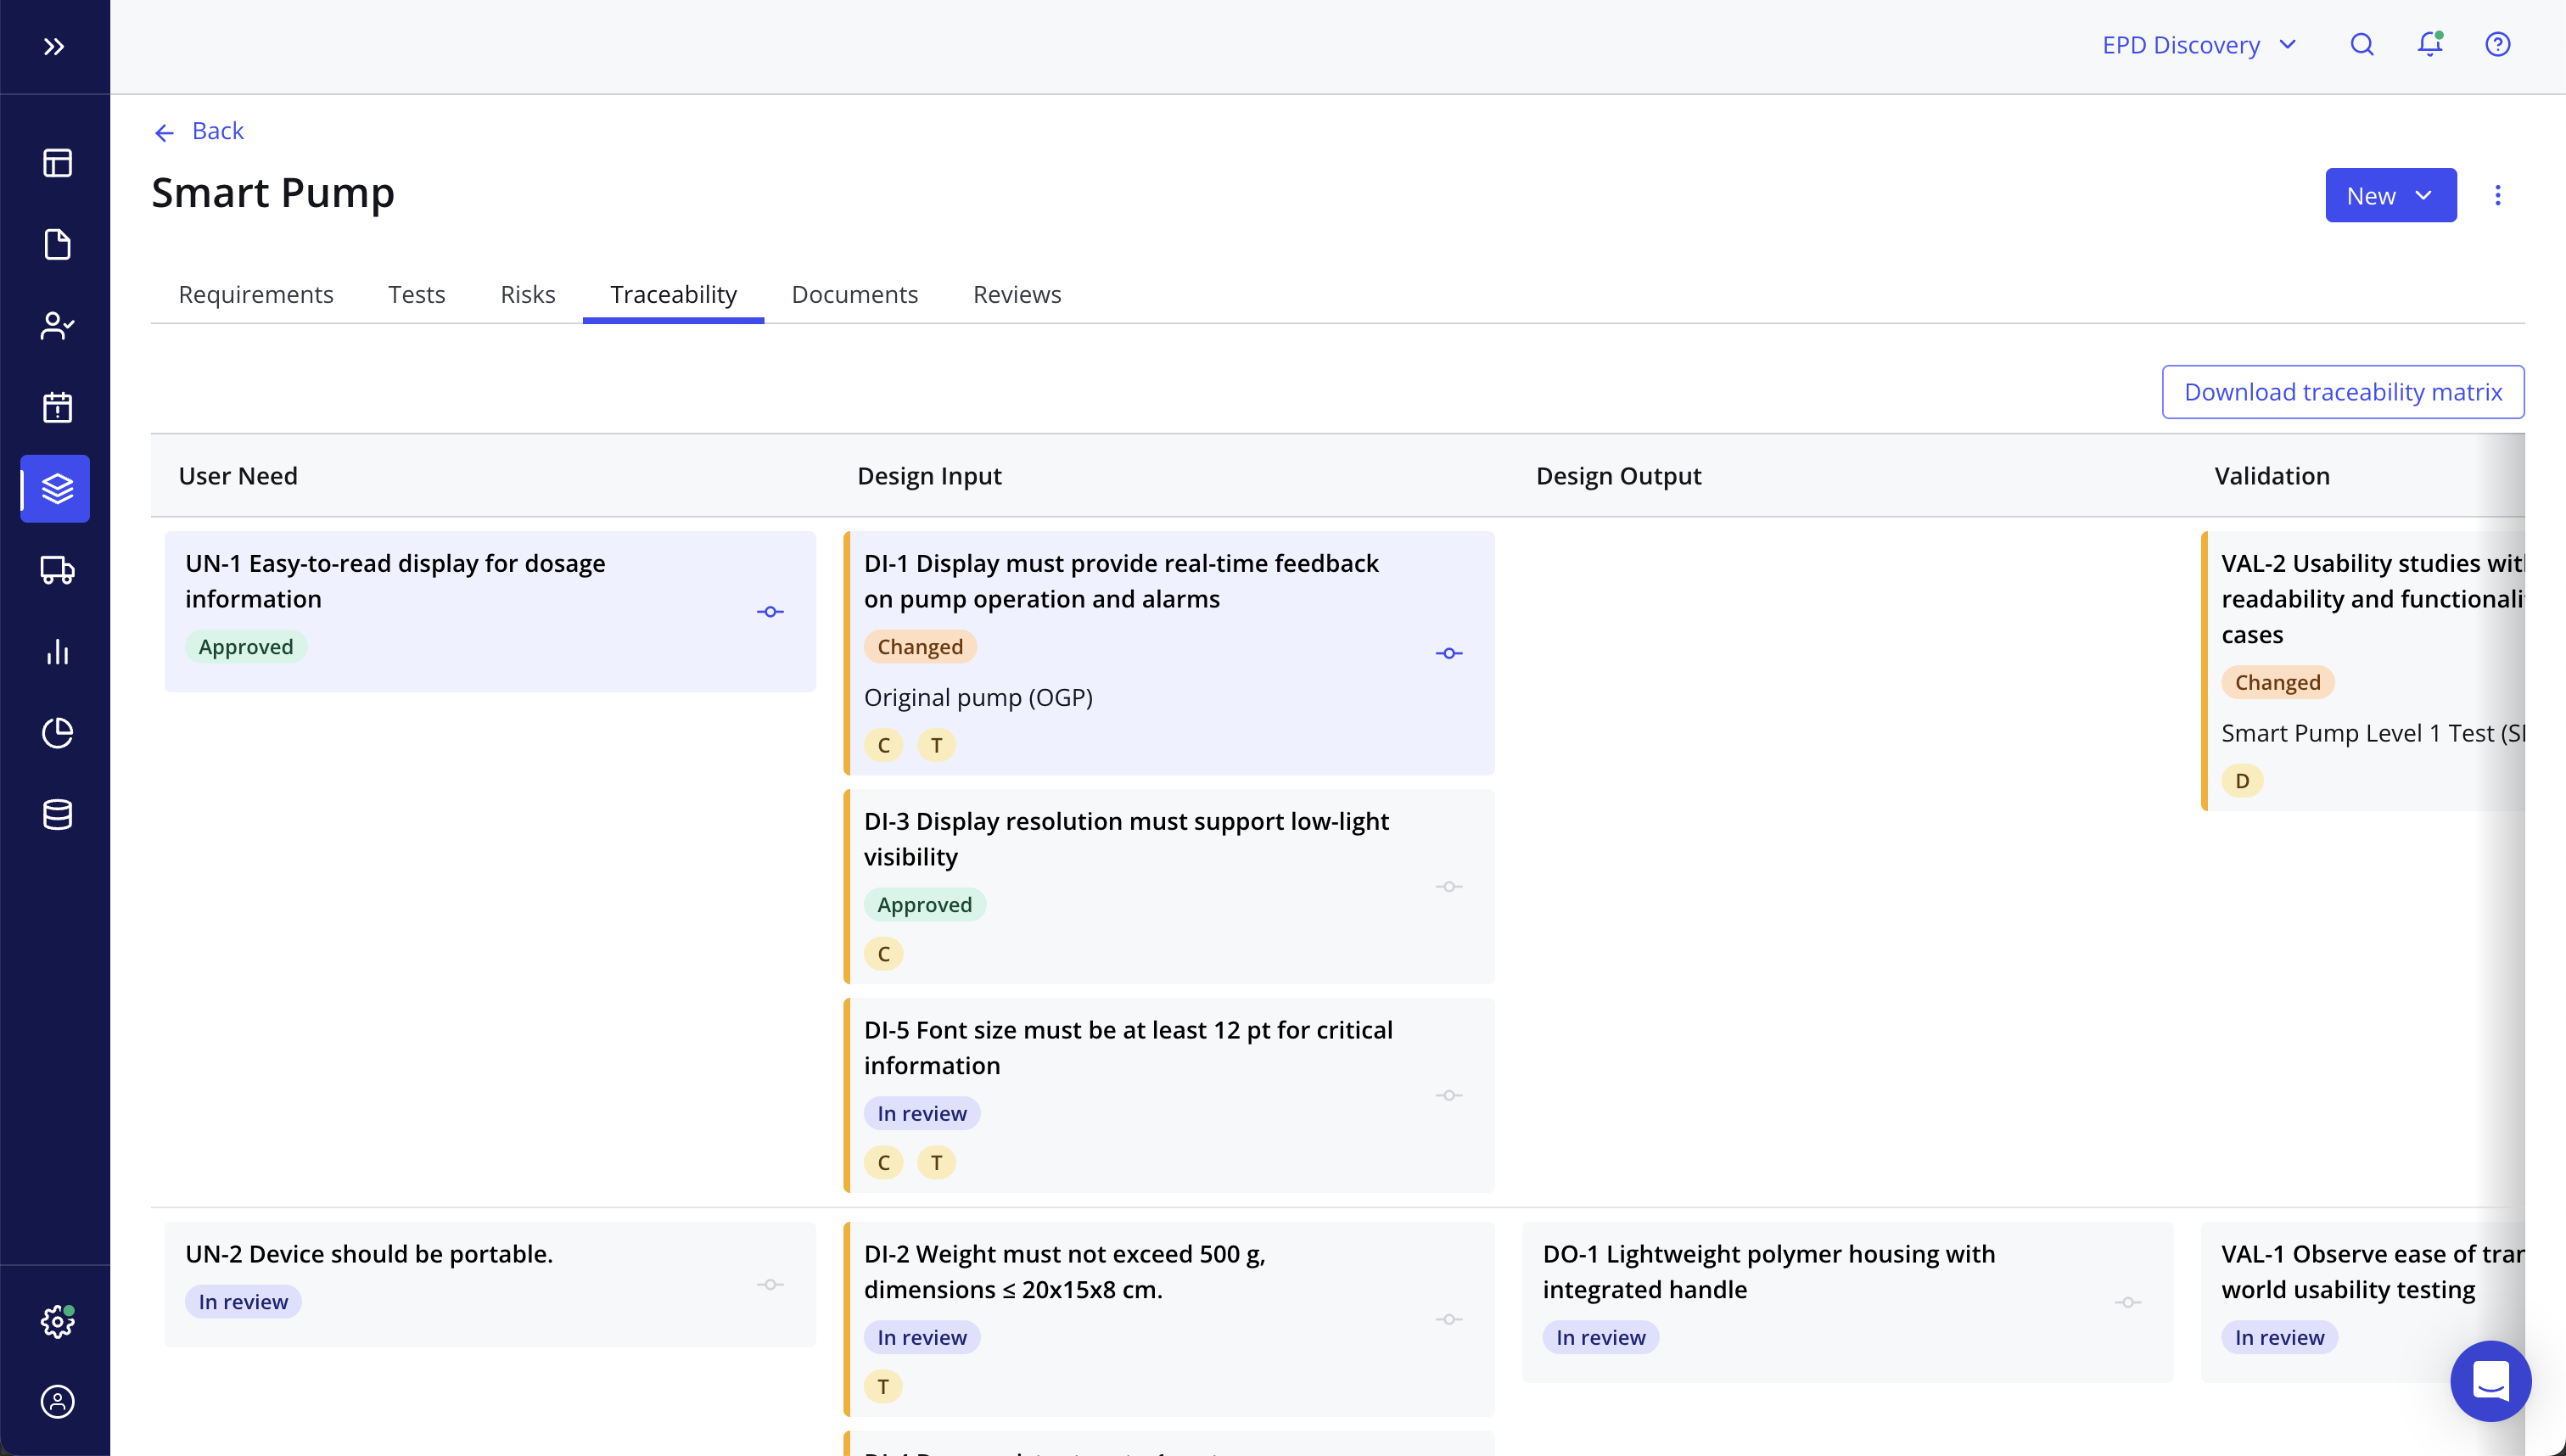Open the EPD Discovery workspace dropdown

(2199, 44)
